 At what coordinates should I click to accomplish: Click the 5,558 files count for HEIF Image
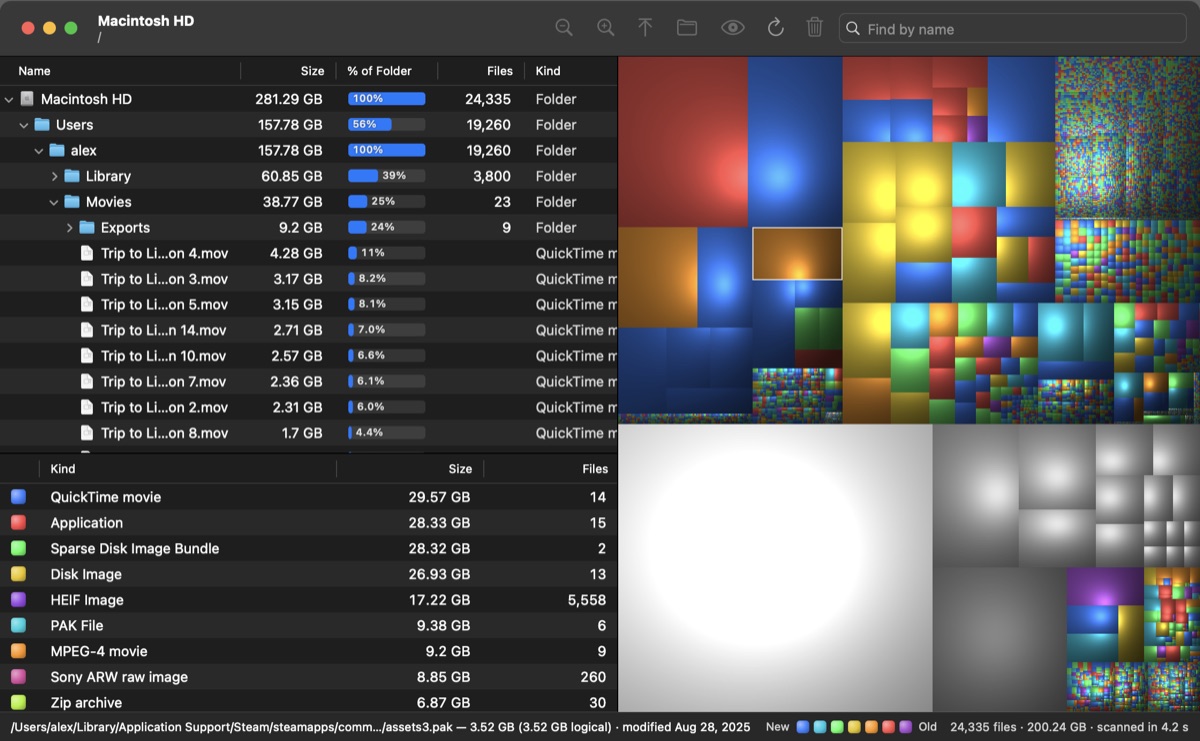[586, 600]
